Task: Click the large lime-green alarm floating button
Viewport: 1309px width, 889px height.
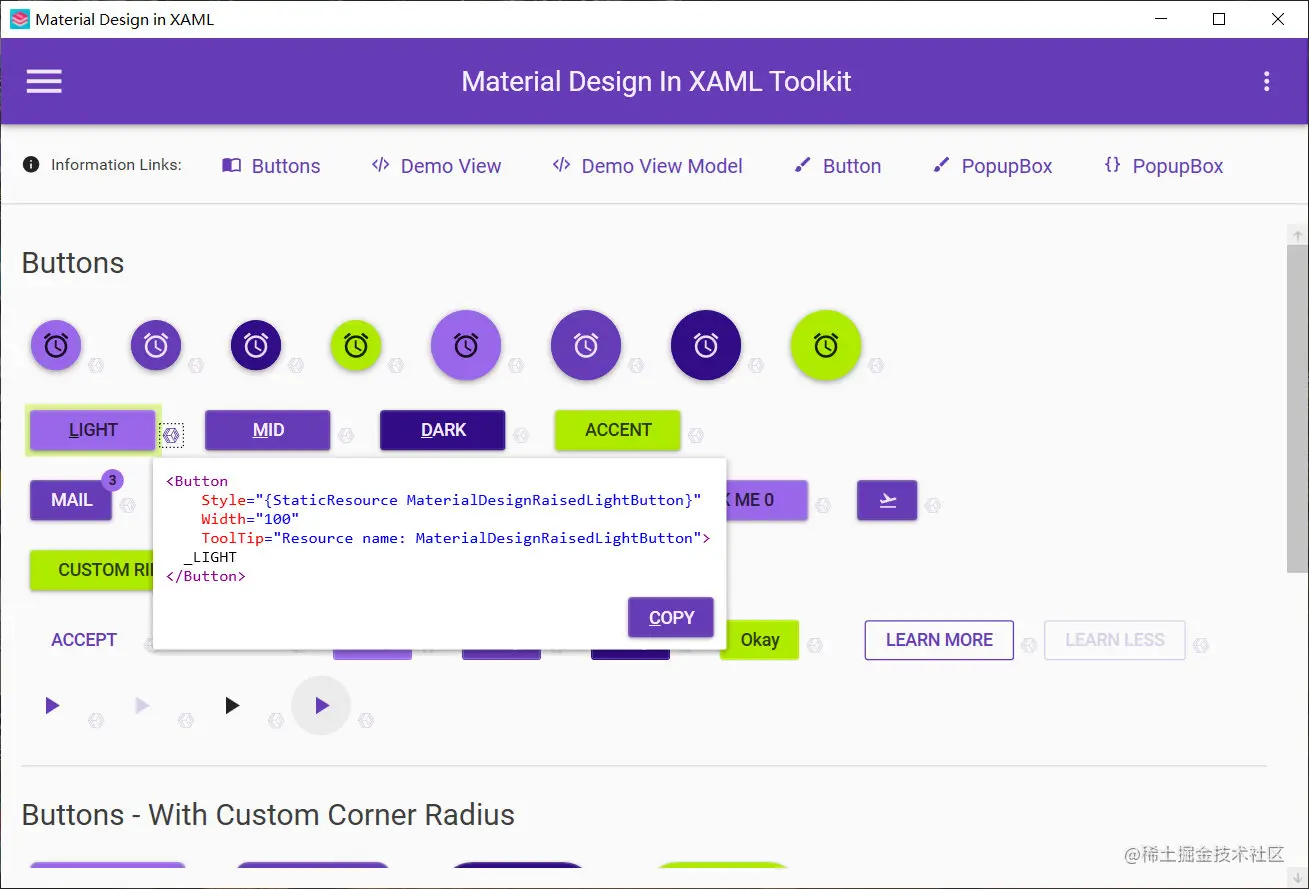Action: click(826, 345)
